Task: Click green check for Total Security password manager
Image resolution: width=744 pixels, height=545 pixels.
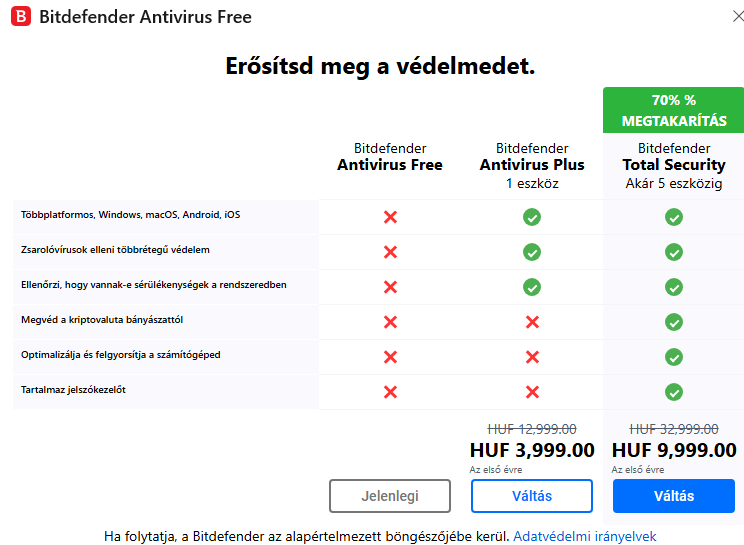Action: pos(674,391)
